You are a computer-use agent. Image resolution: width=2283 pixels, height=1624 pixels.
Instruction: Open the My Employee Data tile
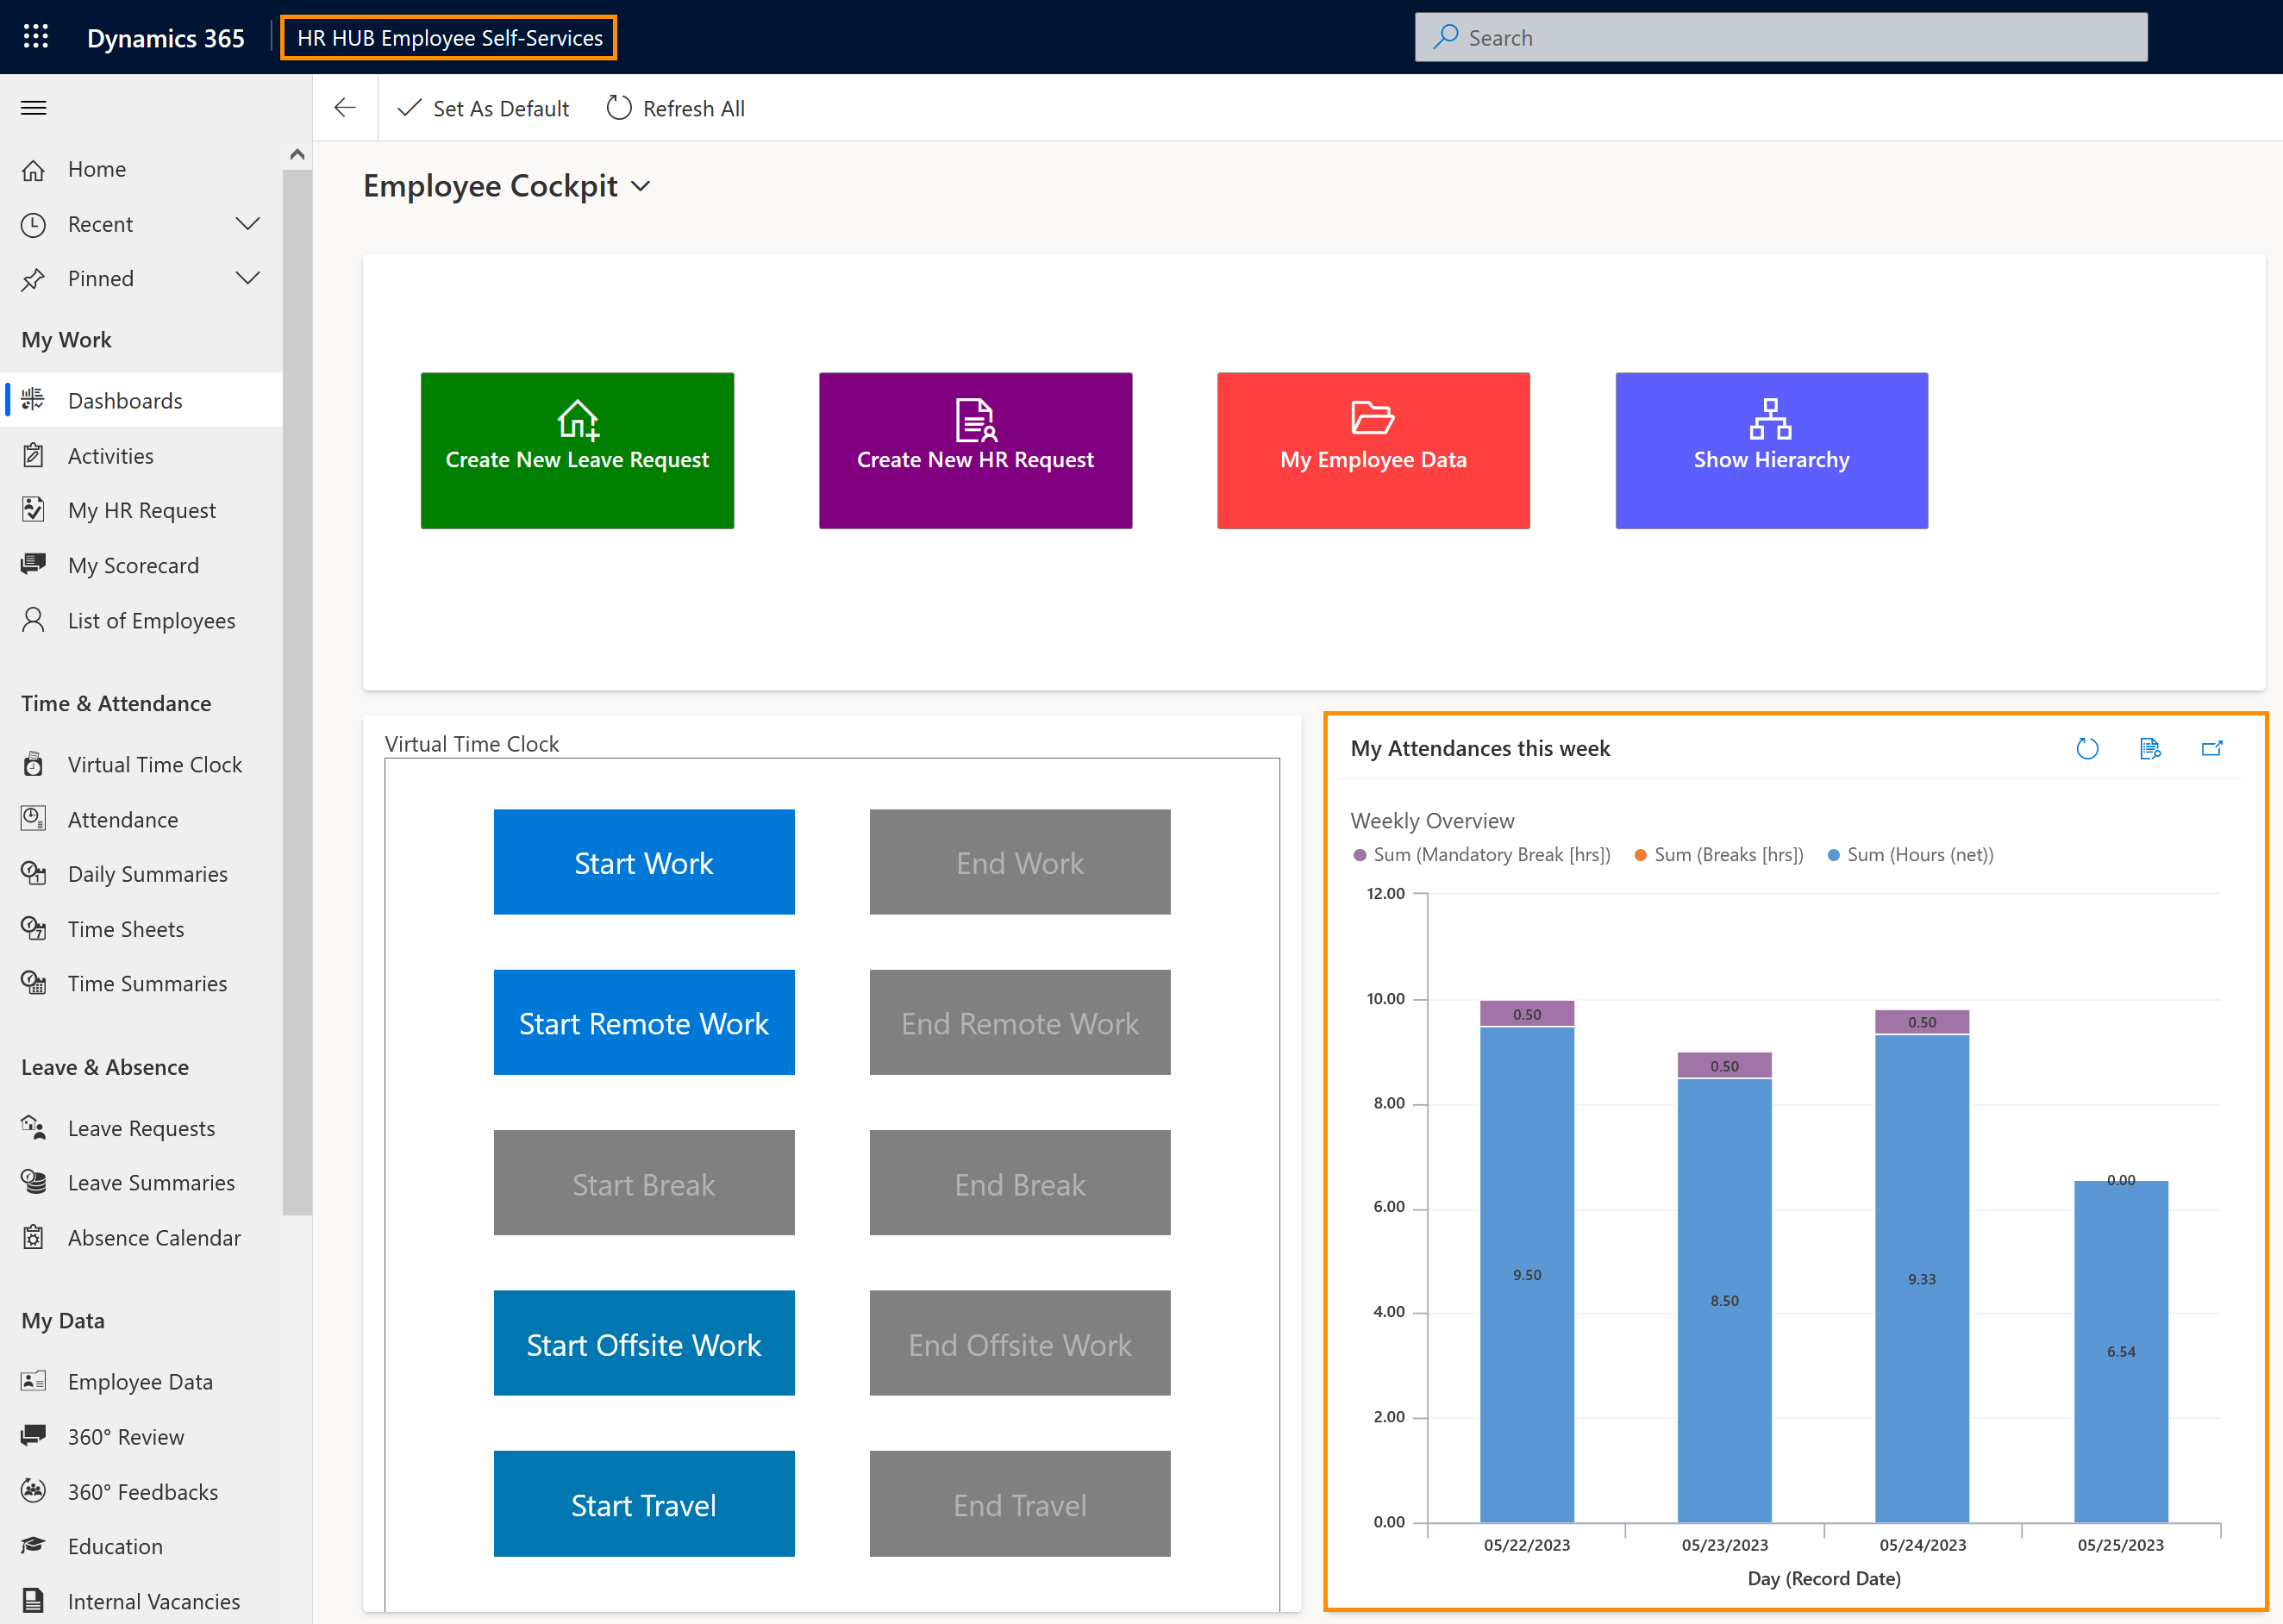(x=1373, y=451)
